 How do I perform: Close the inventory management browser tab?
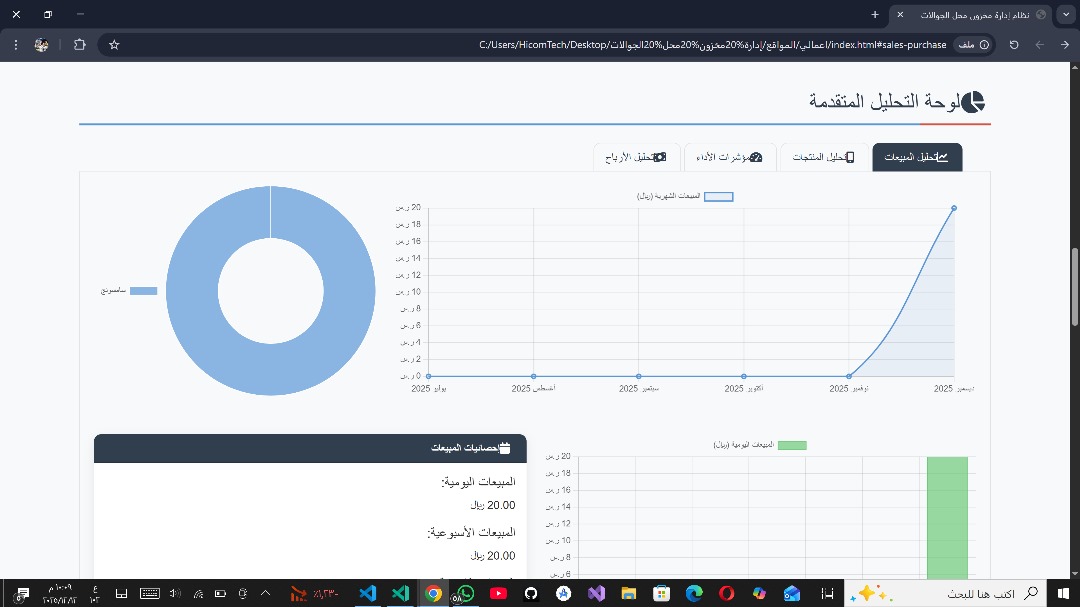point(900,14)
